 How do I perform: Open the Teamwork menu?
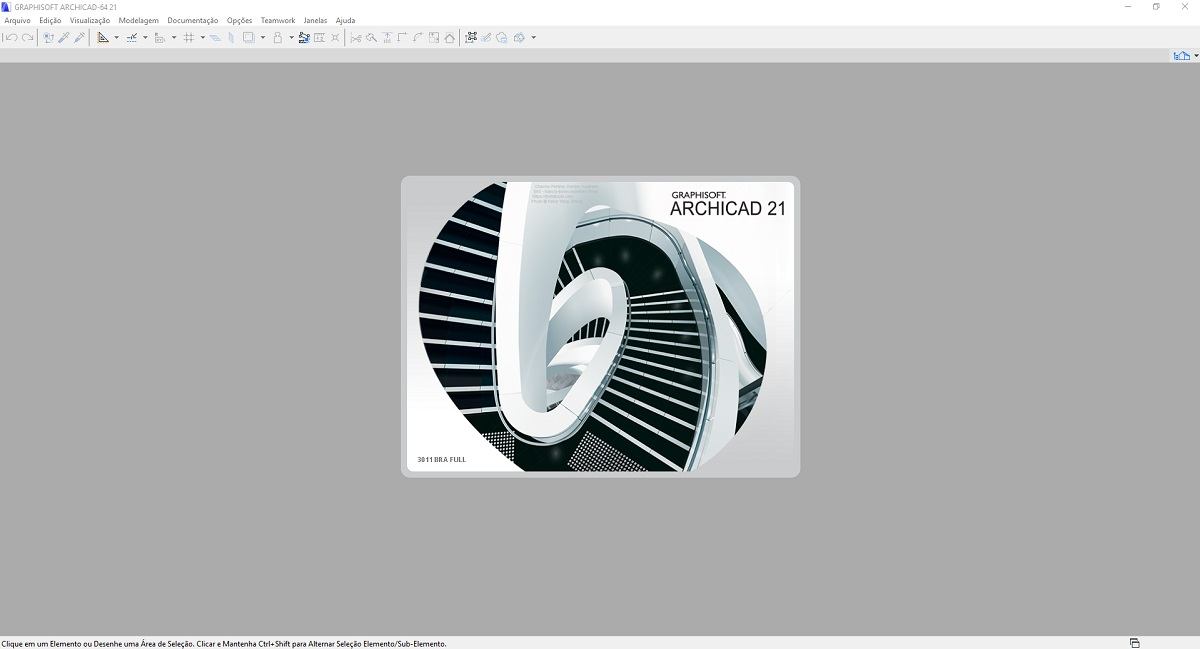[278, 20]
